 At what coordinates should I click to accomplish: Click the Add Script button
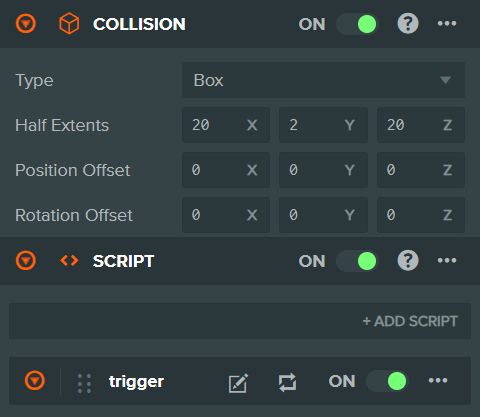[410, 321]
